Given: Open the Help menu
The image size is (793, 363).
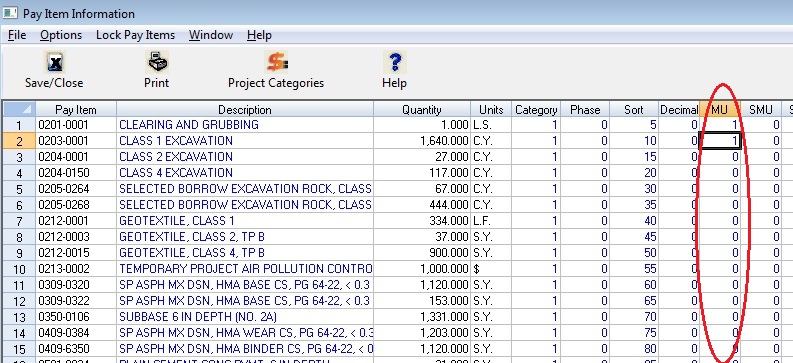Looking at the screenshot, I should pyautogui.click(x=259, y=35).
